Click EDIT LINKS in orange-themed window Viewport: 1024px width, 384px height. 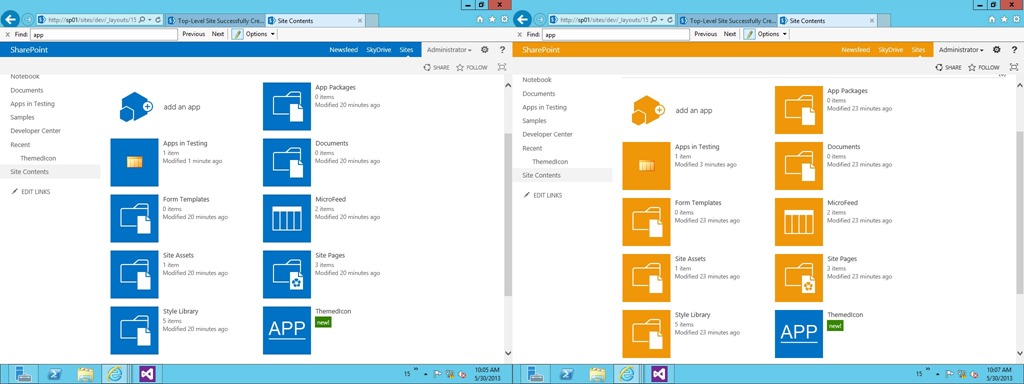543,195
